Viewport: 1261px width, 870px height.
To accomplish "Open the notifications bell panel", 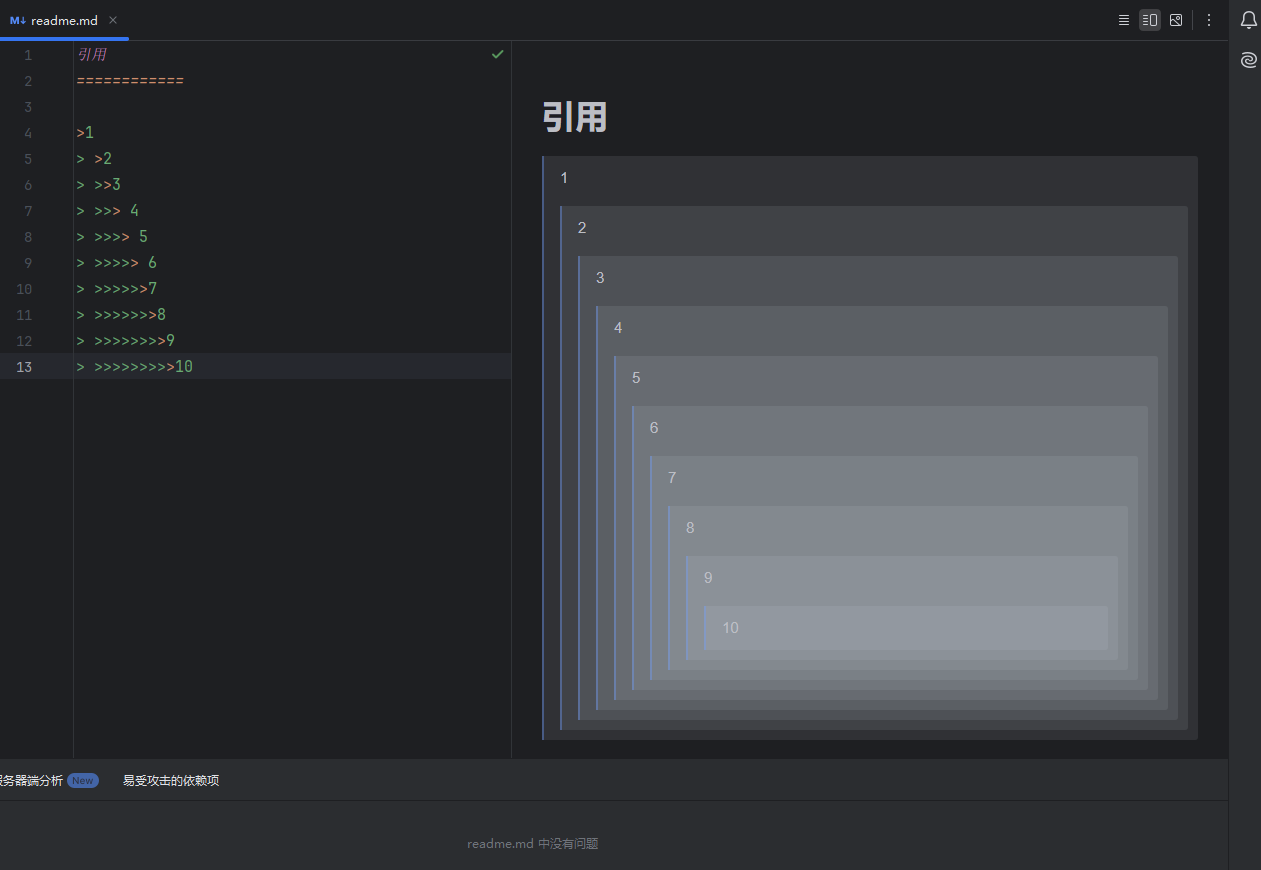I will pos(1248,20).
